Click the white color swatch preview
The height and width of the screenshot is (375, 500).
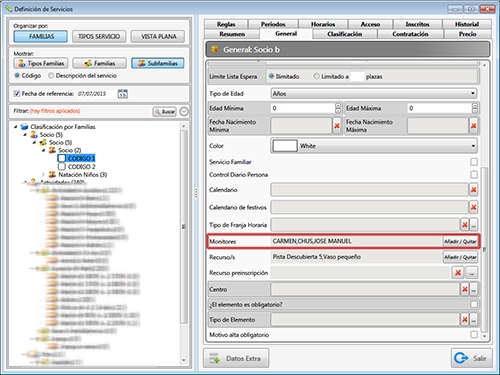tap(285, 146)
